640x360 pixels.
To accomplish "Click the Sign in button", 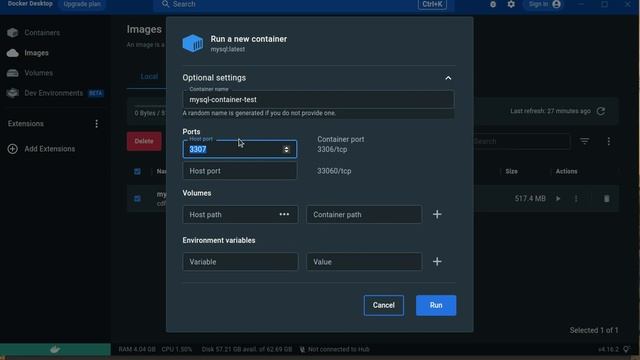I will (544, 4).
